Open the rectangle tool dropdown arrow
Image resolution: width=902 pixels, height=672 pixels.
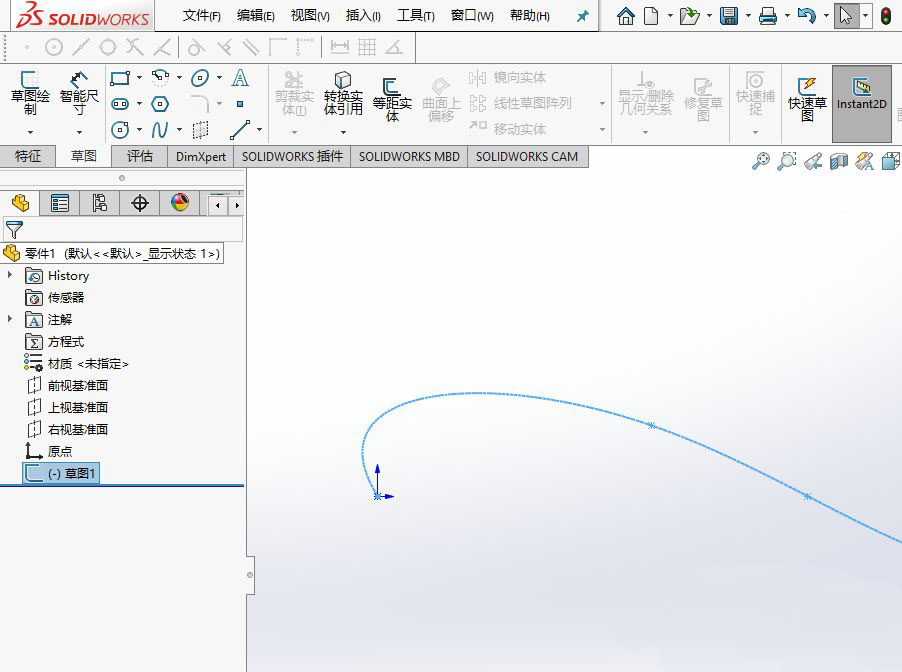click(139, 77)
